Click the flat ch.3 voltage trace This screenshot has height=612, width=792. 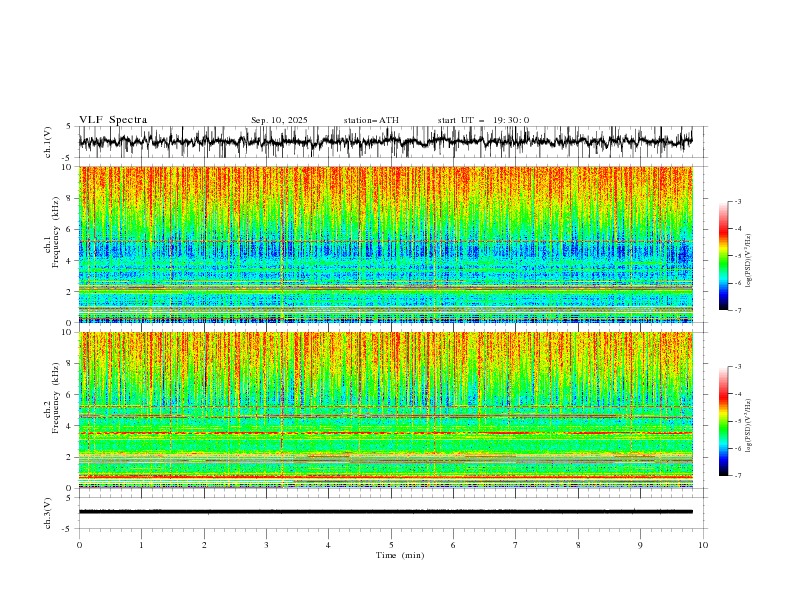tap(385, 512)
